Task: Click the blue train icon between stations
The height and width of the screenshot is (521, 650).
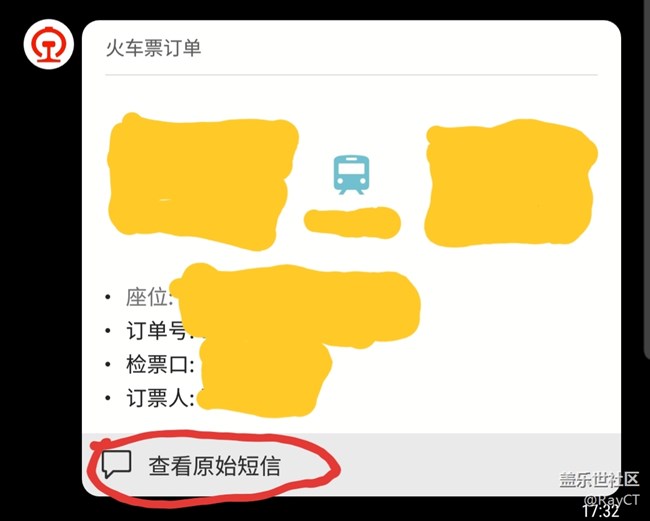Action: click(x=352, y=175)
